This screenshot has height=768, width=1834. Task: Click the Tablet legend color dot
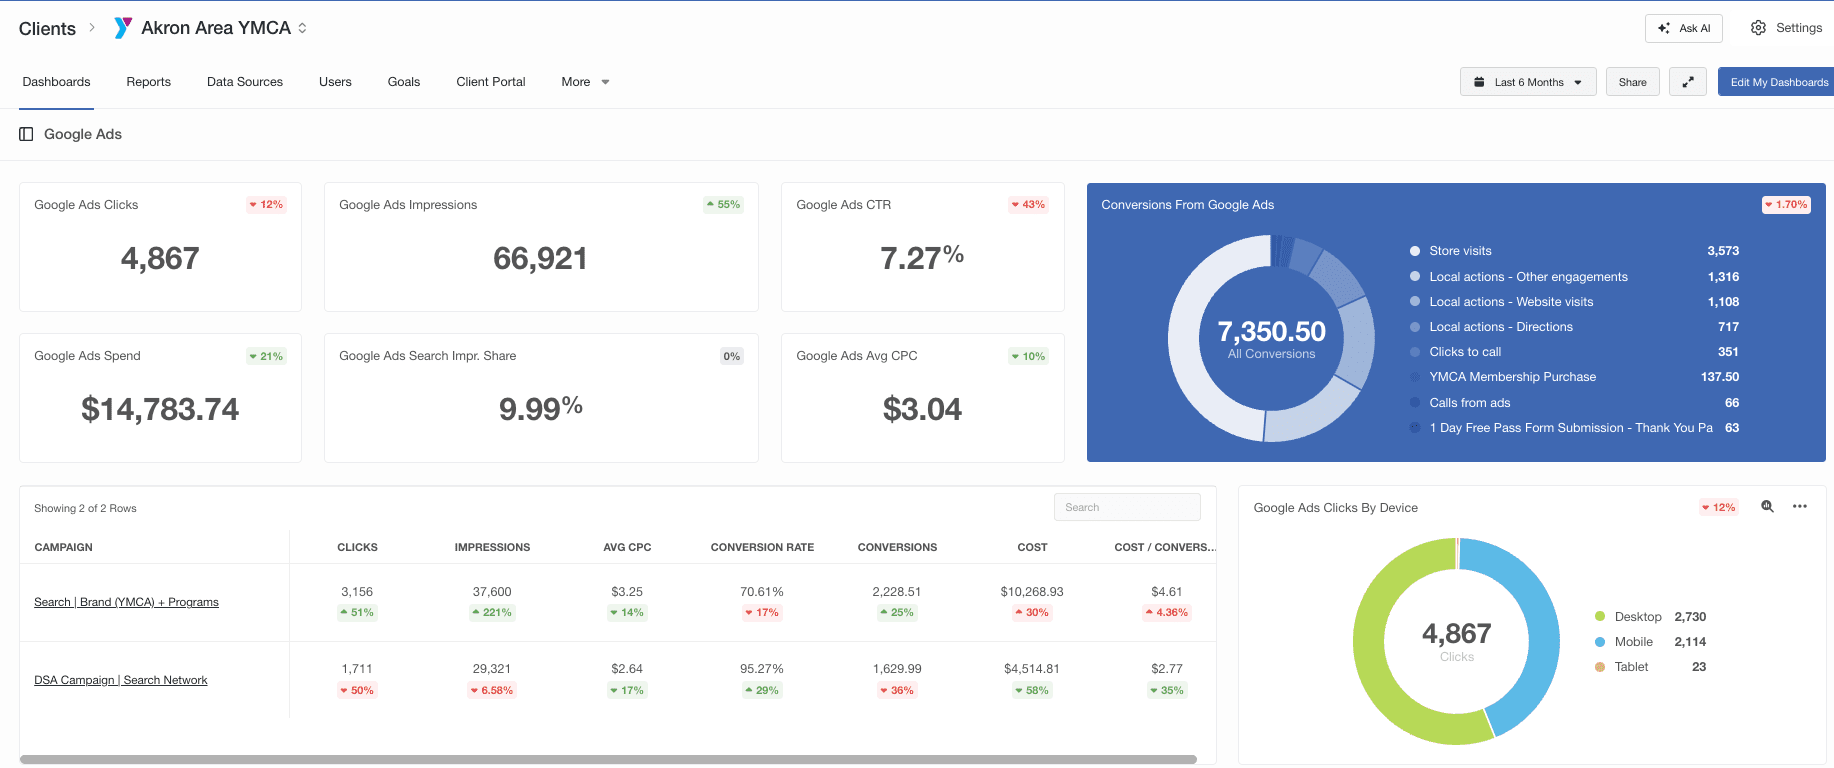[x=1600, y=667]
